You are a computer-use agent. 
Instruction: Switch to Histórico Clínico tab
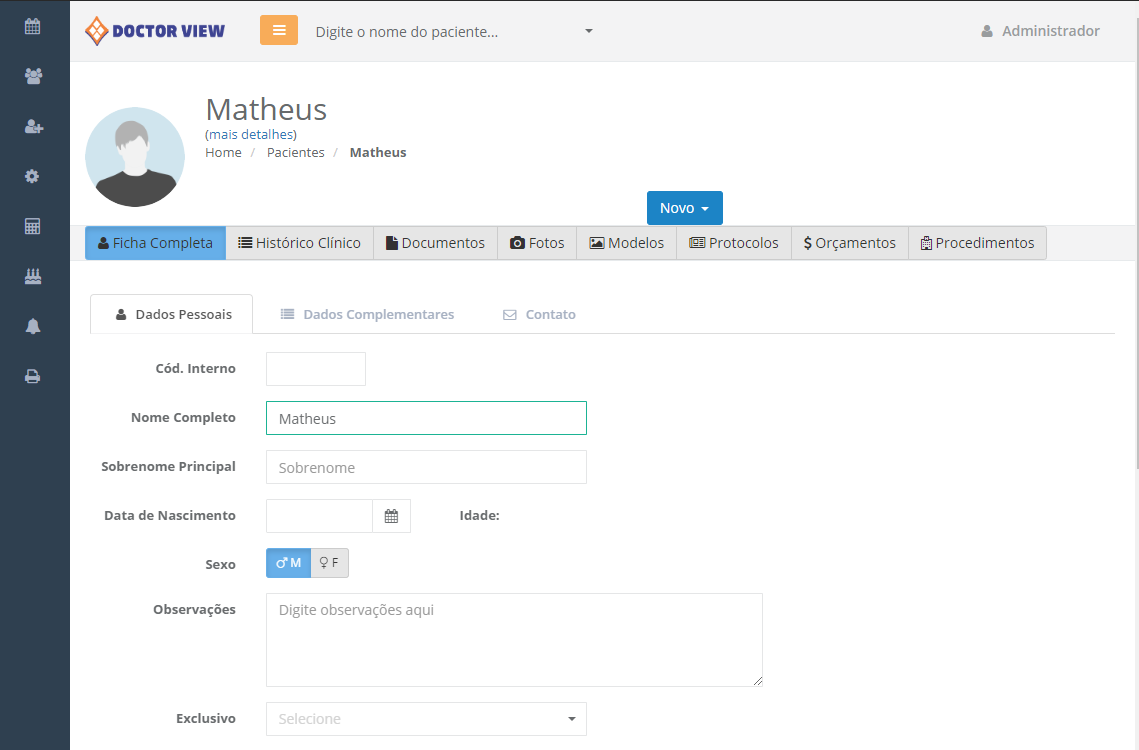[x=299, y=243]
